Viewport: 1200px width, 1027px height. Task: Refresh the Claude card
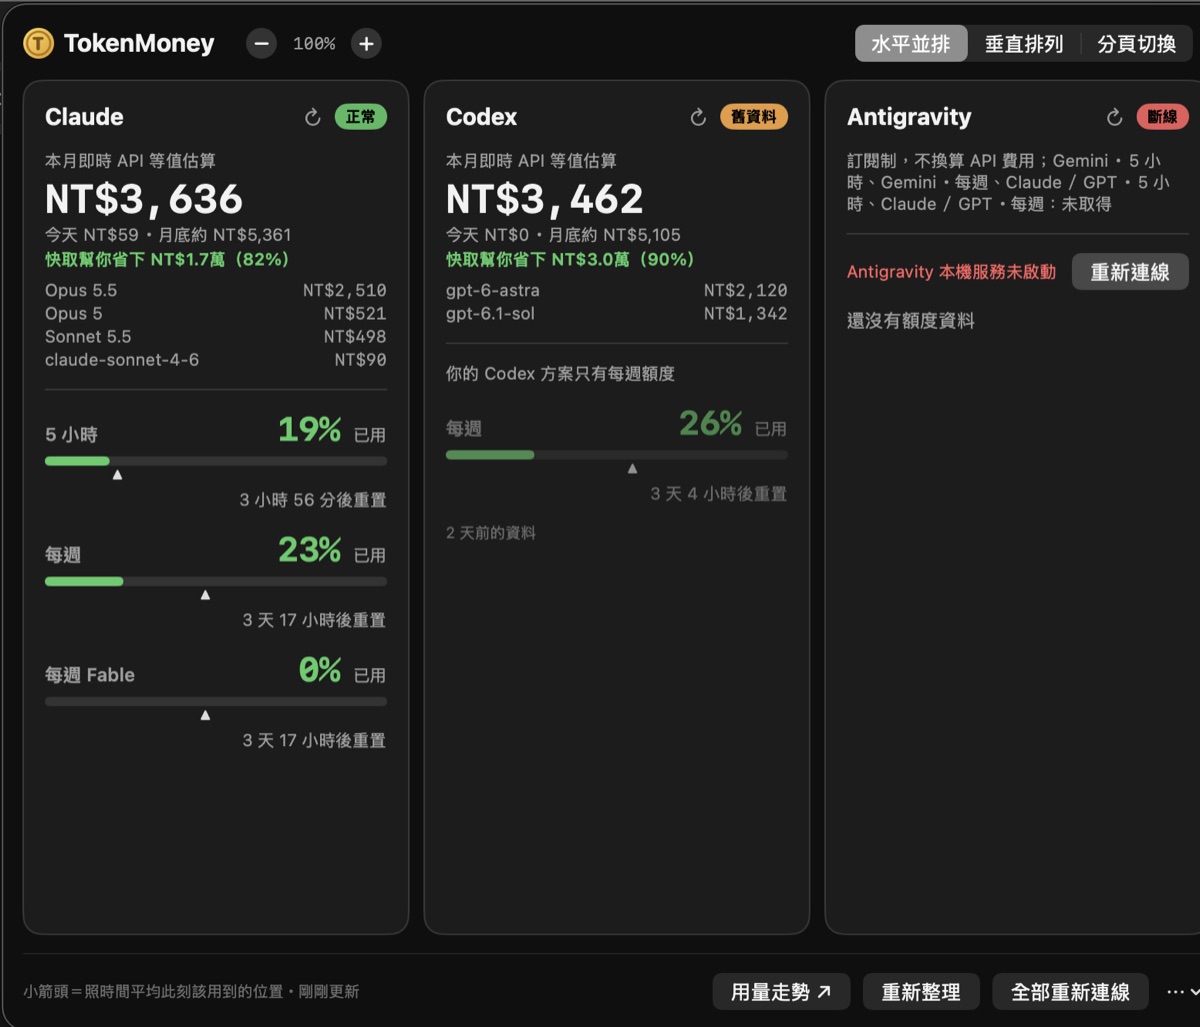313,117
